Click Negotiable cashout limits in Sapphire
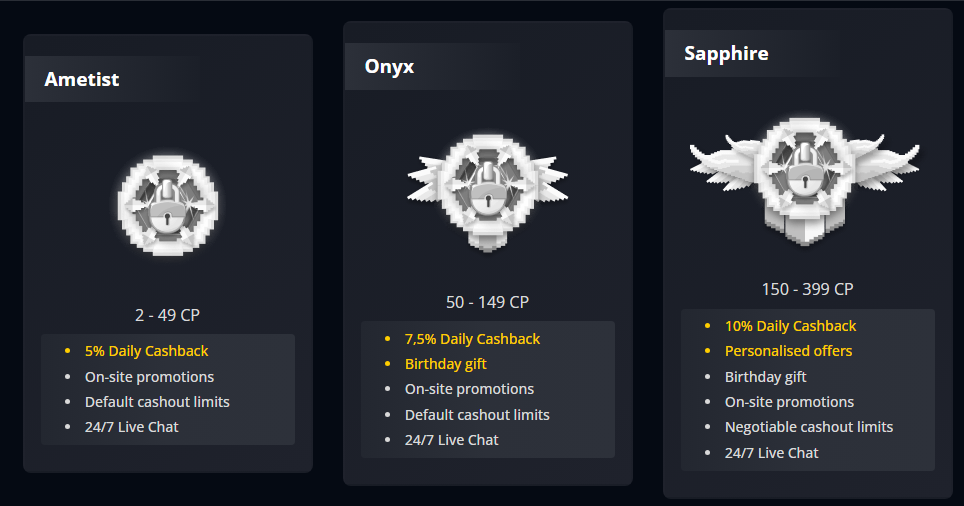The image size is (964, 506). [x=808, y=427]
